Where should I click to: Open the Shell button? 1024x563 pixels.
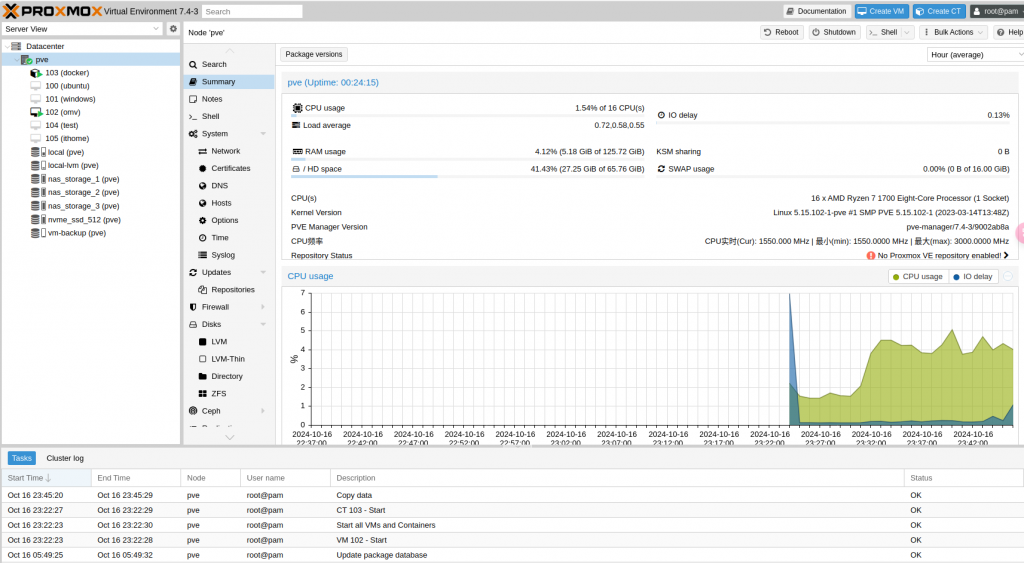[884, 32]
